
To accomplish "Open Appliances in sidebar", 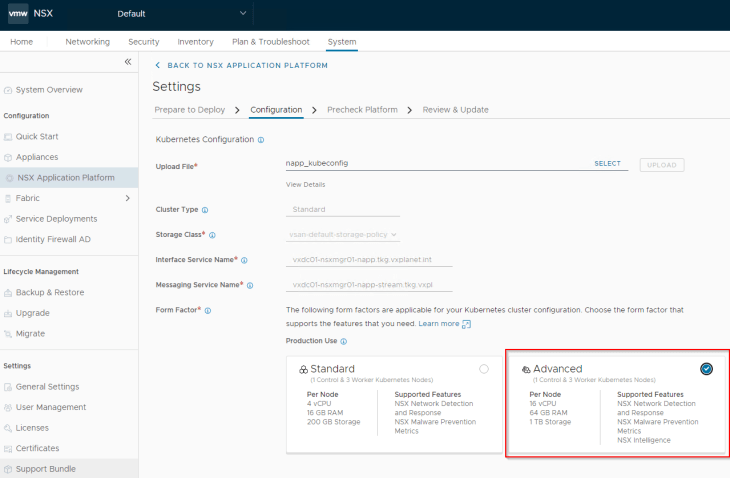I will tap(37, 157).
